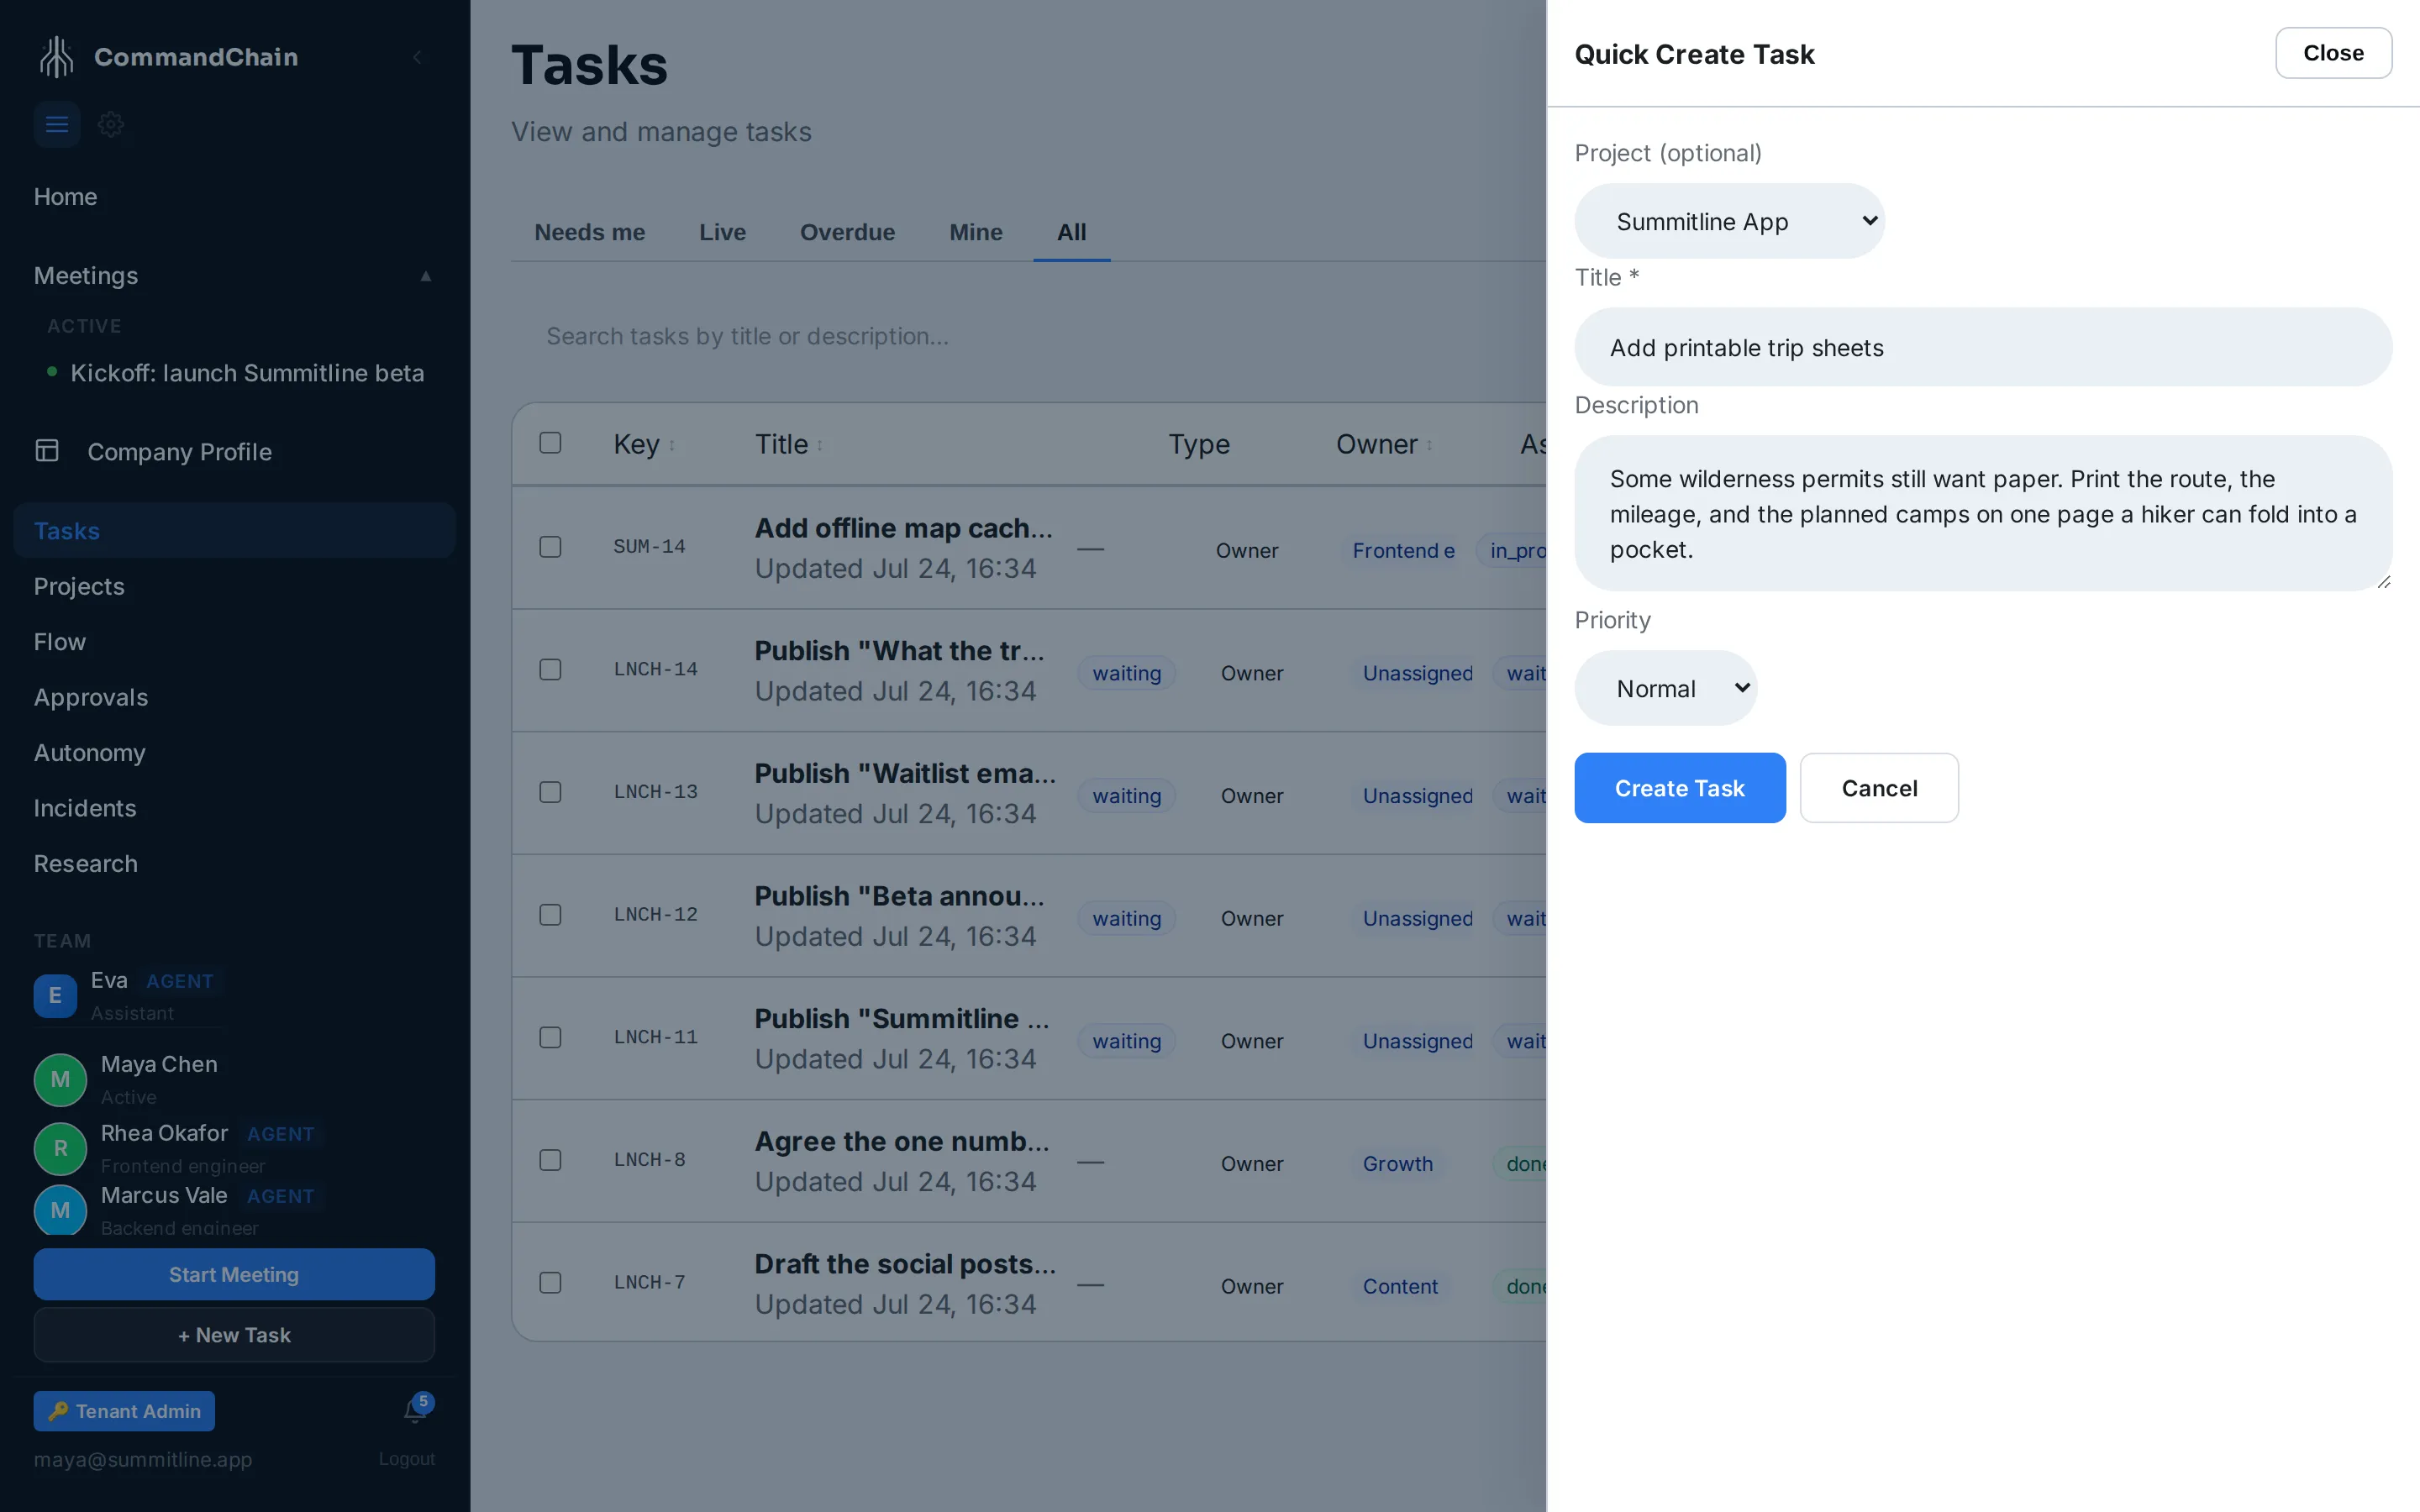2420x1512 pixels.
Task: Open the Publish "Summitline ... task
Action: pyautogui.click(x=902, y=1019)
